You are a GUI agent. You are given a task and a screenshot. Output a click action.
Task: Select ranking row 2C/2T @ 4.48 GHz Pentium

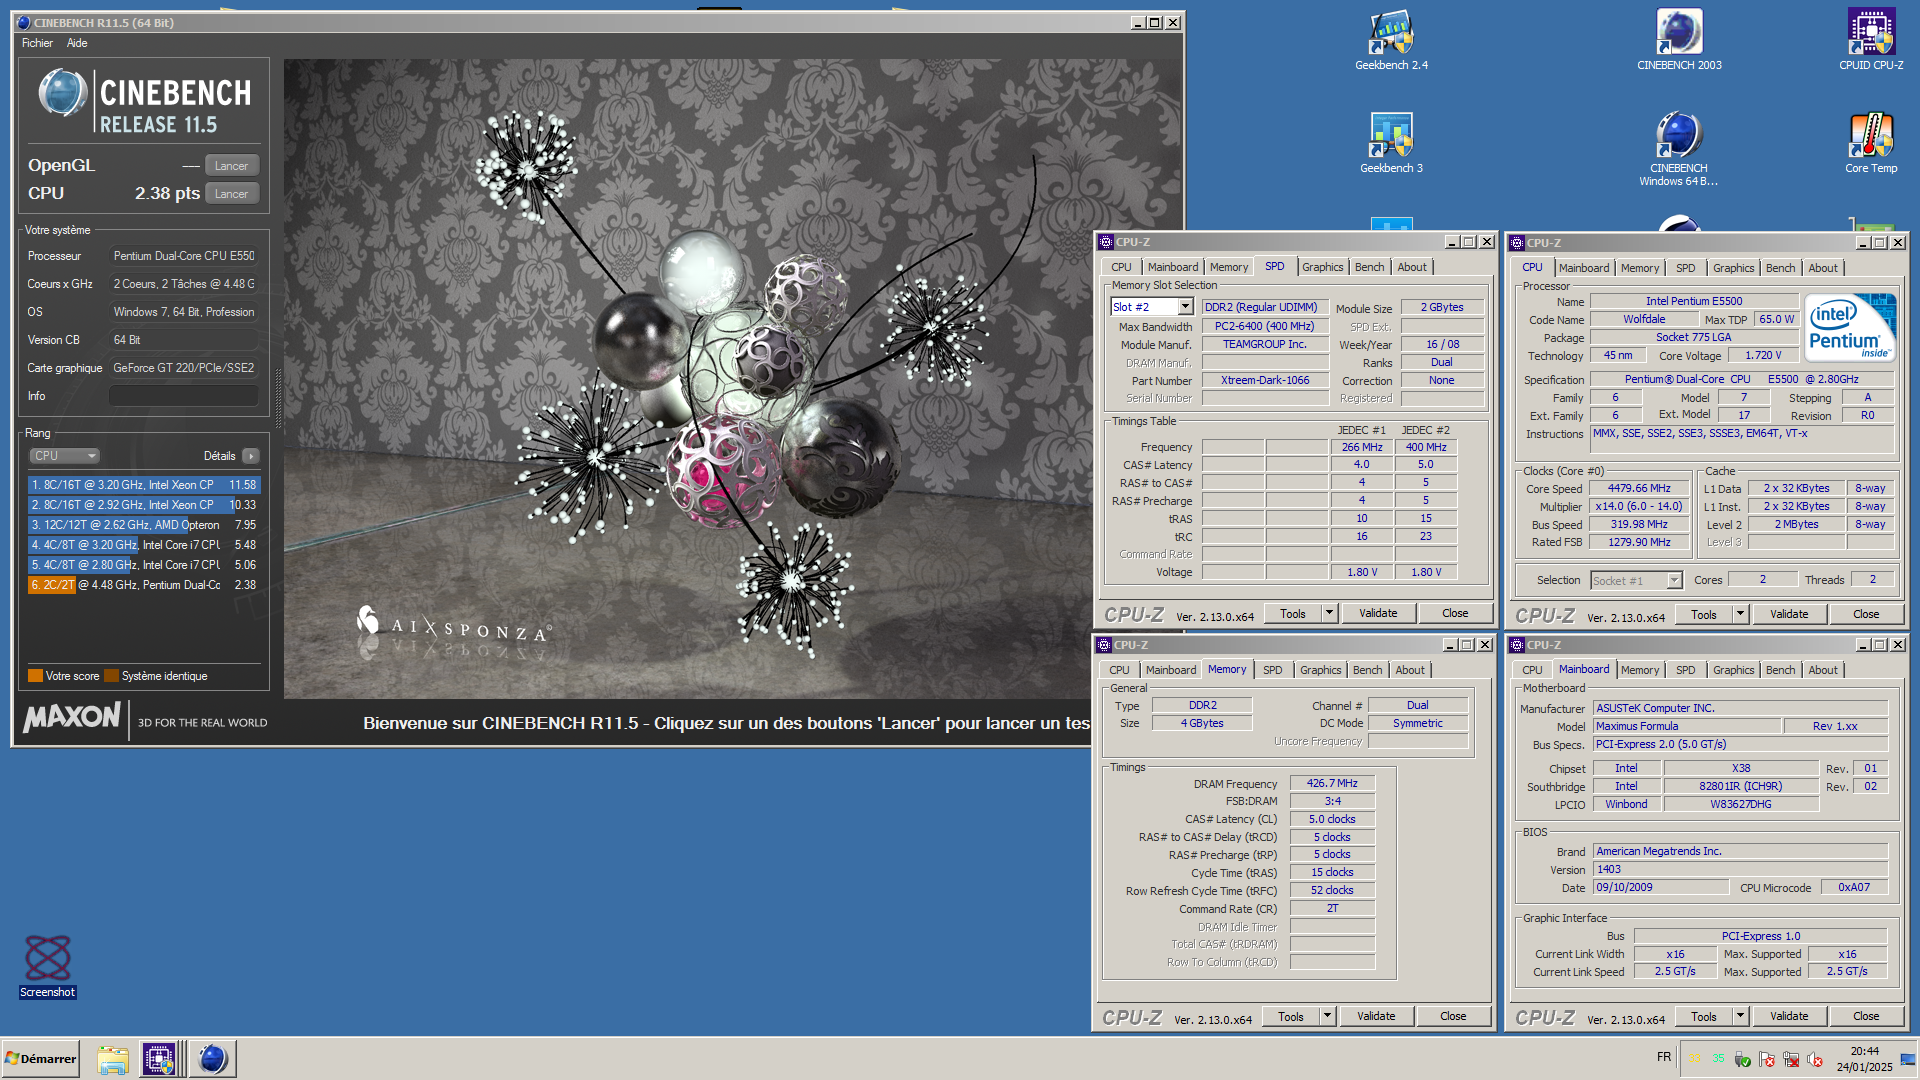[144, 585]
